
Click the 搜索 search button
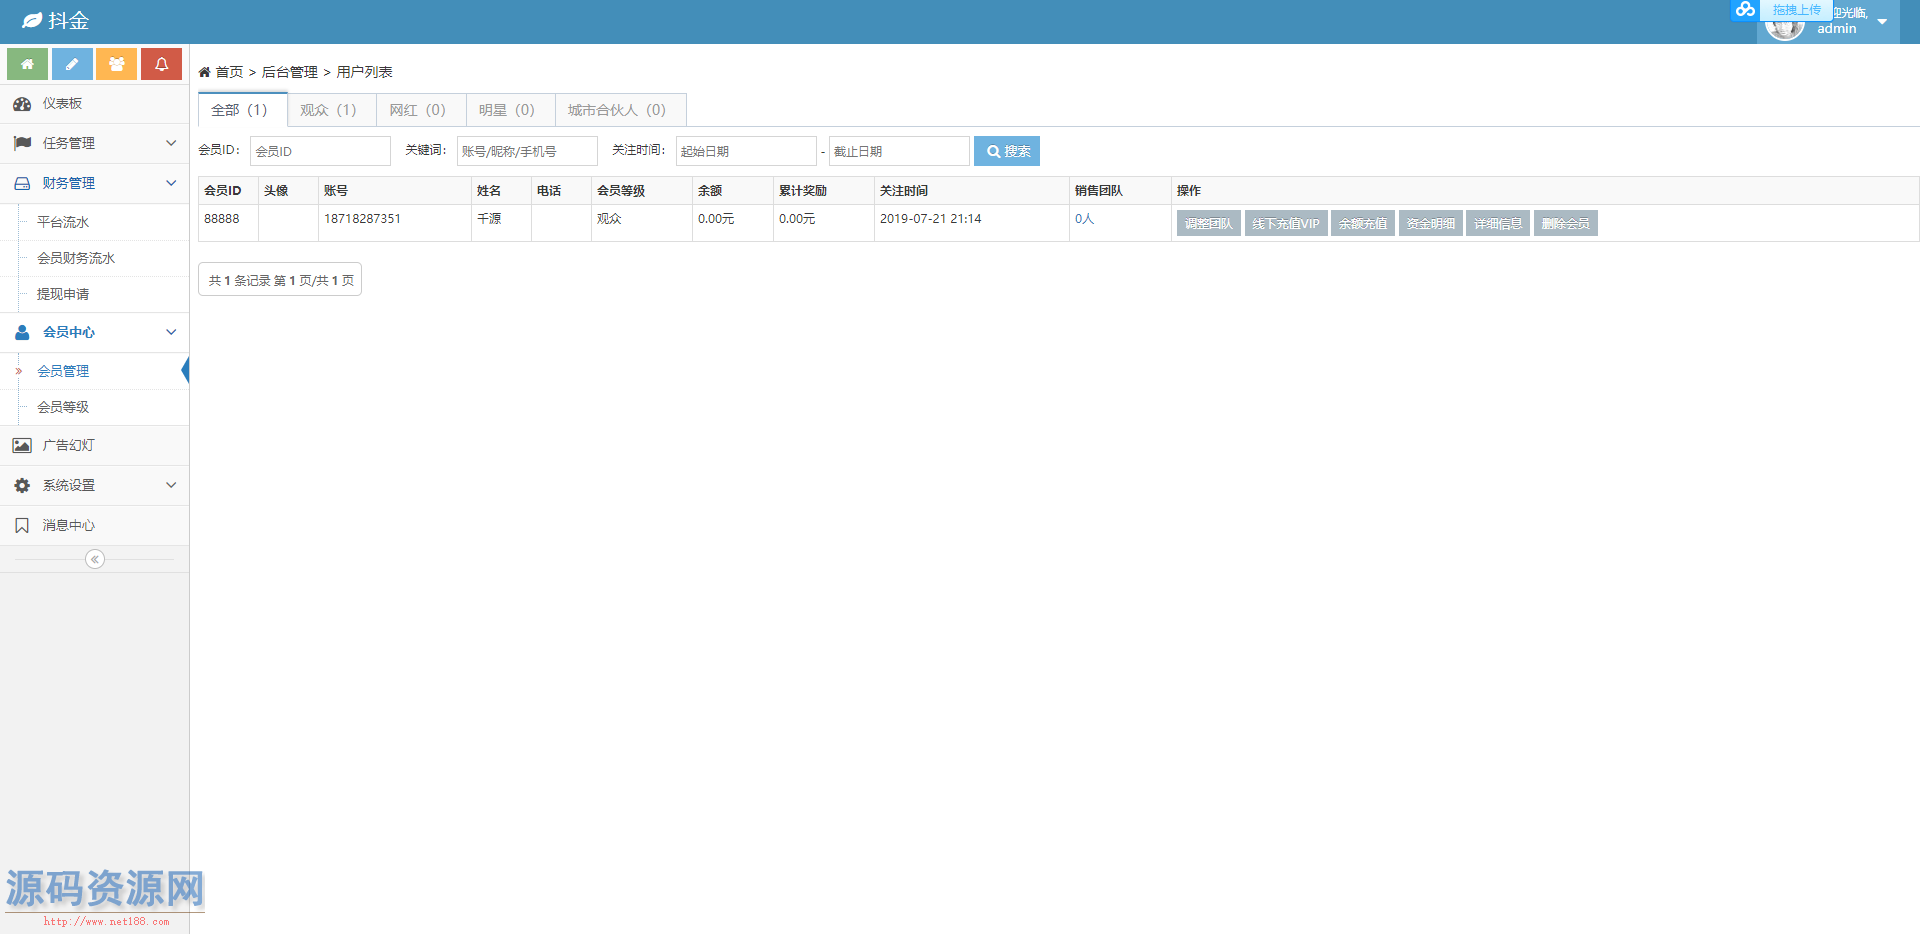pyautogui.click(x=1007, y=151)
